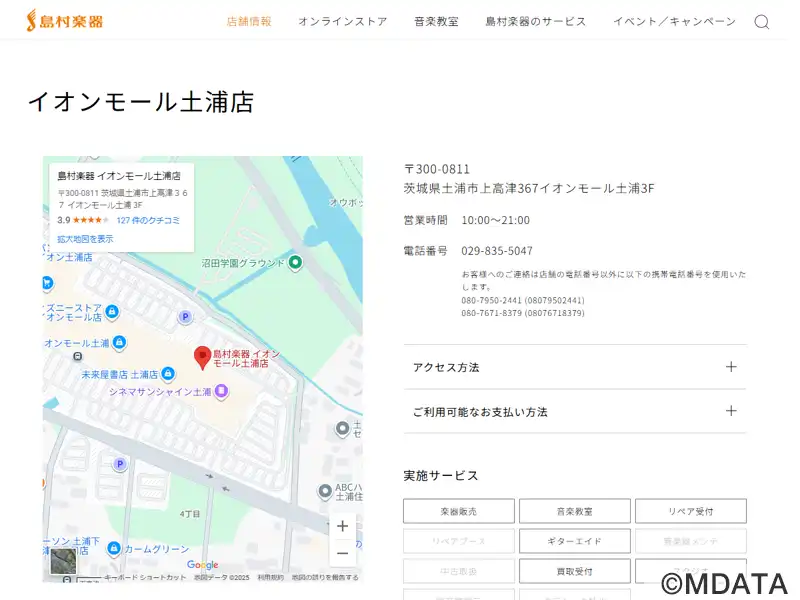This screenshot has width=800, height=600.
Task: Click the 3.9 star rating
Action: tap(83, 220)
